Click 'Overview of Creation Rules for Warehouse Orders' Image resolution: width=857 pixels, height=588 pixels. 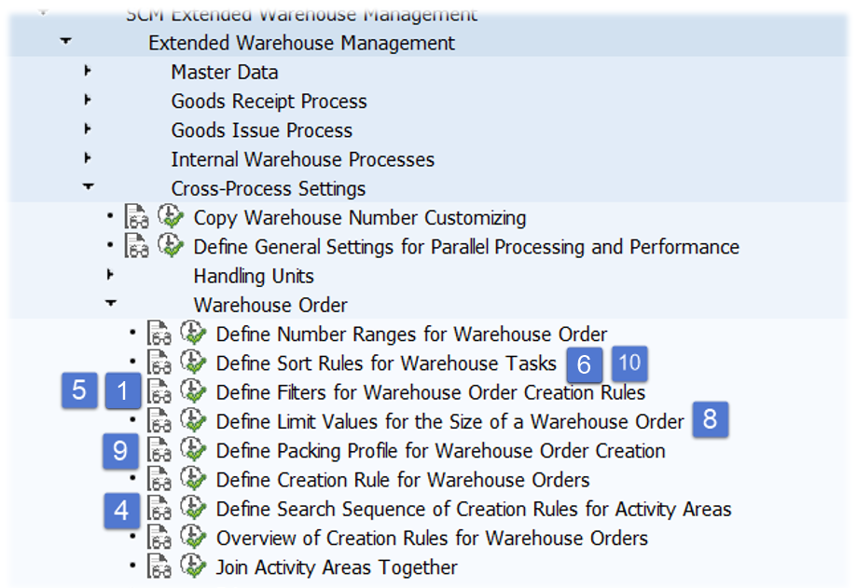[x=432, y=538]
